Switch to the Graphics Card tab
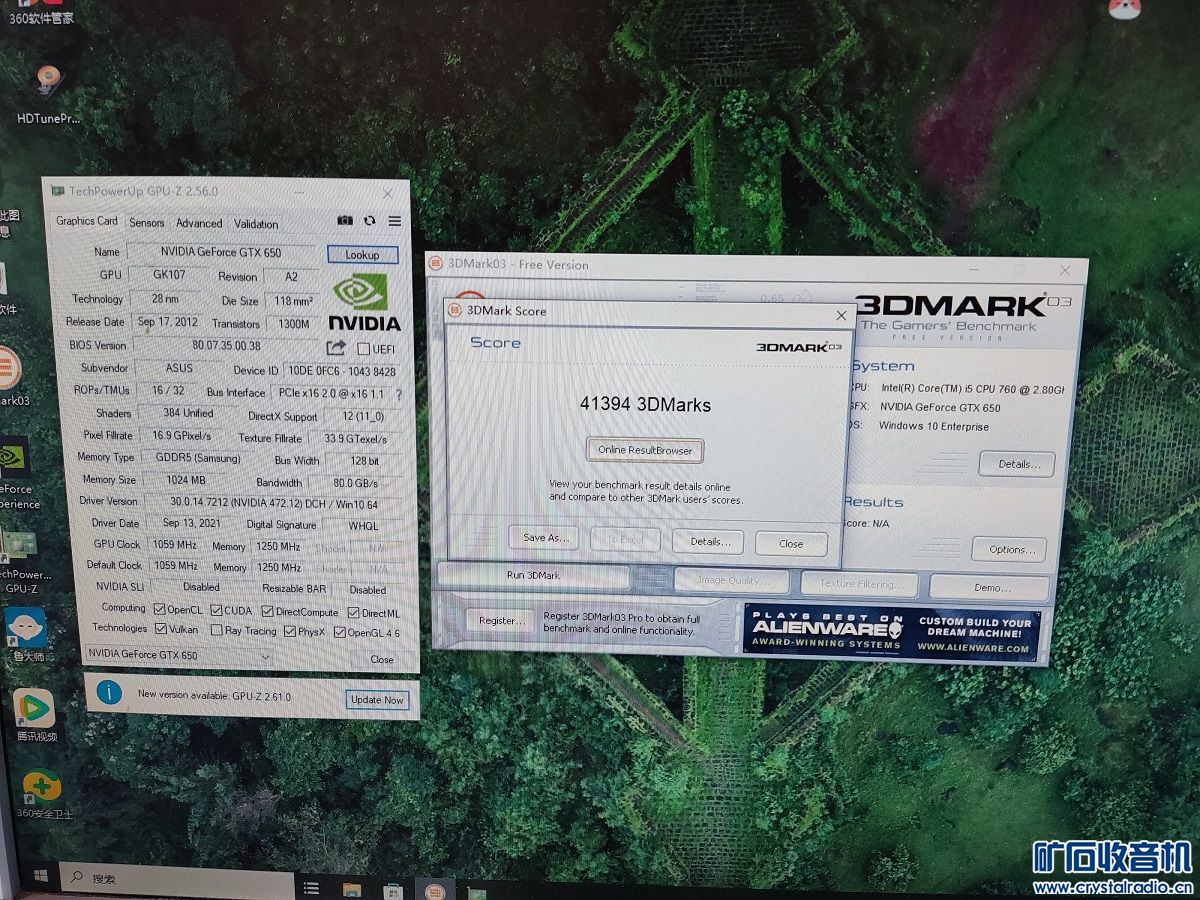The height and width of the screenshot is (900, 1200). (86, 221)
